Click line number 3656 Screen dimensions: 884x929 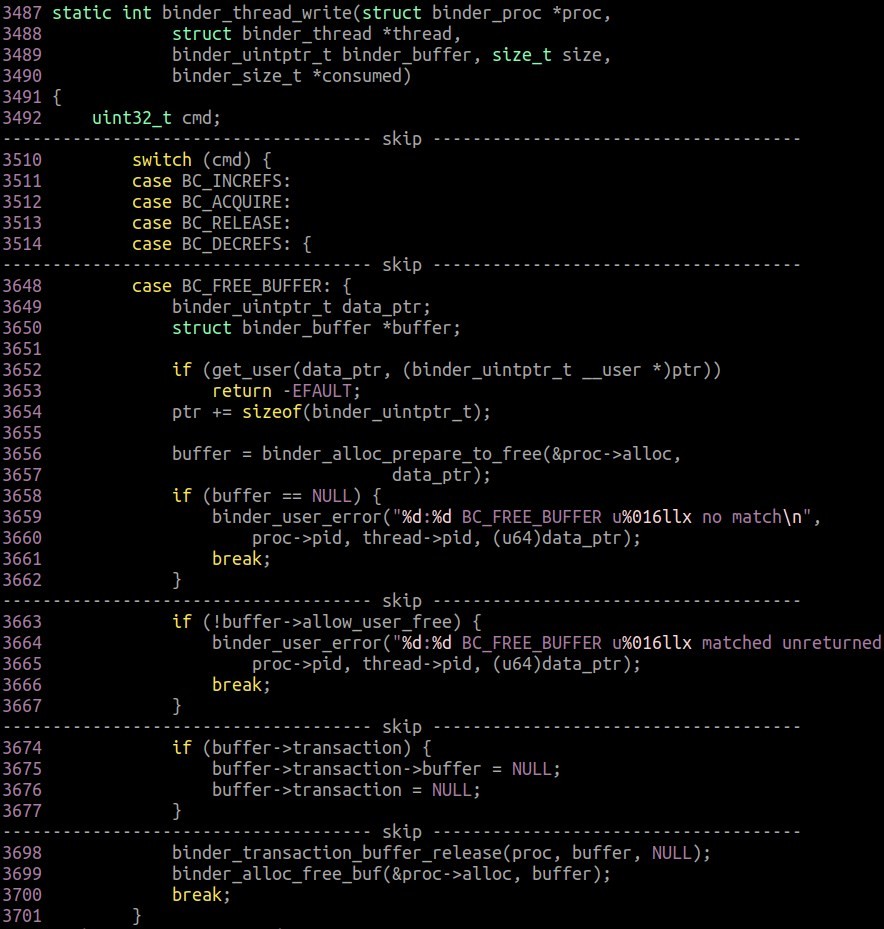22,454
